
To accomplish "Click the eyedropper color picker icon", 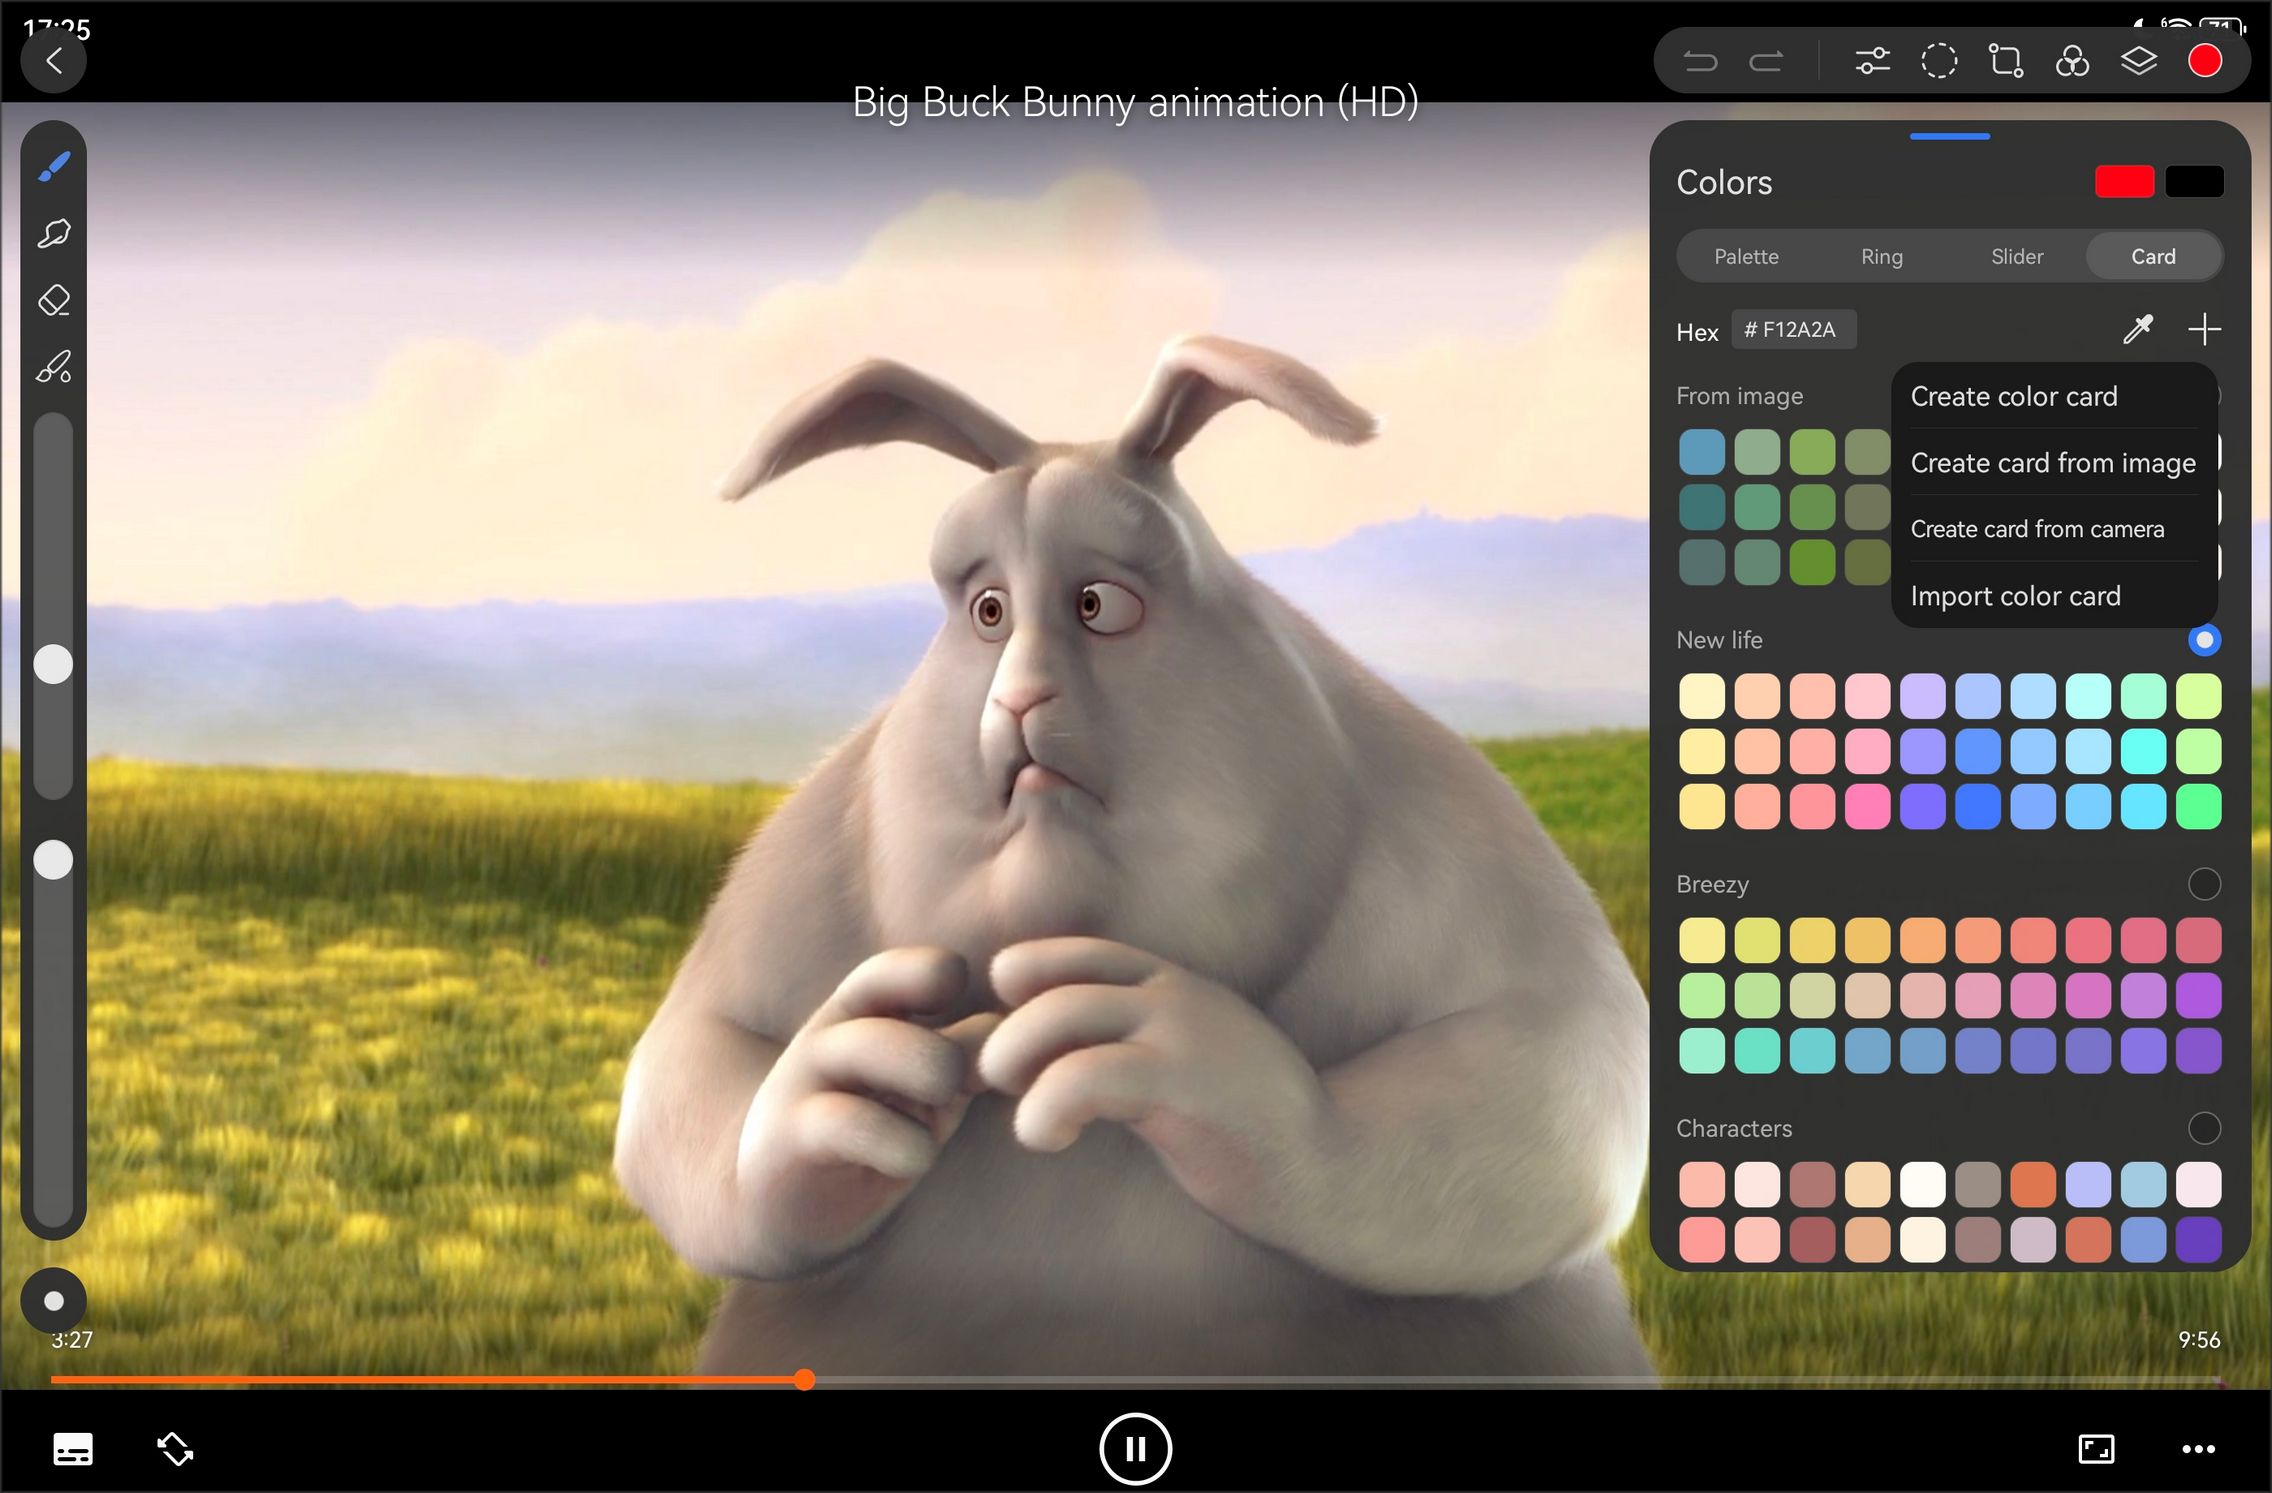I will [x=2137, y=329].
